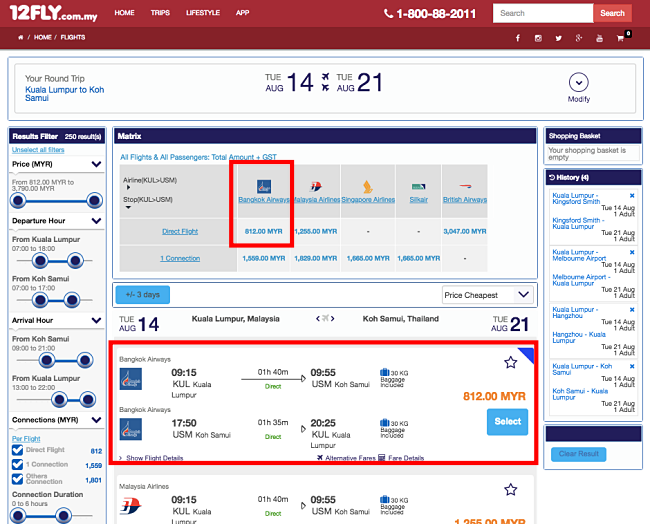
Task: Click the red Search button
Action: pyautogui.click(x=612, y=13)
